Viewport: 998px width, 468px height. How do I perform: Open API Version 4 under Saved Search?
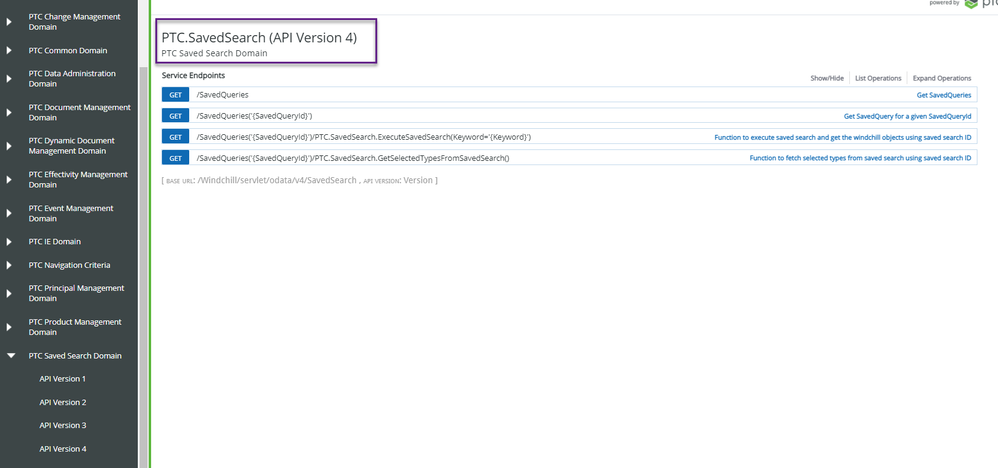pyautogui.click(x=62, y=449)
